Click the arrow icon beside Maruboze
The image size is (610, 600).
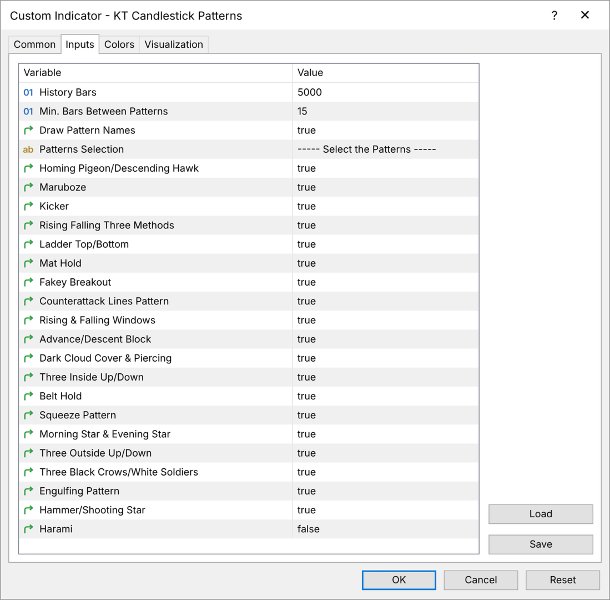tap(28, 188)
